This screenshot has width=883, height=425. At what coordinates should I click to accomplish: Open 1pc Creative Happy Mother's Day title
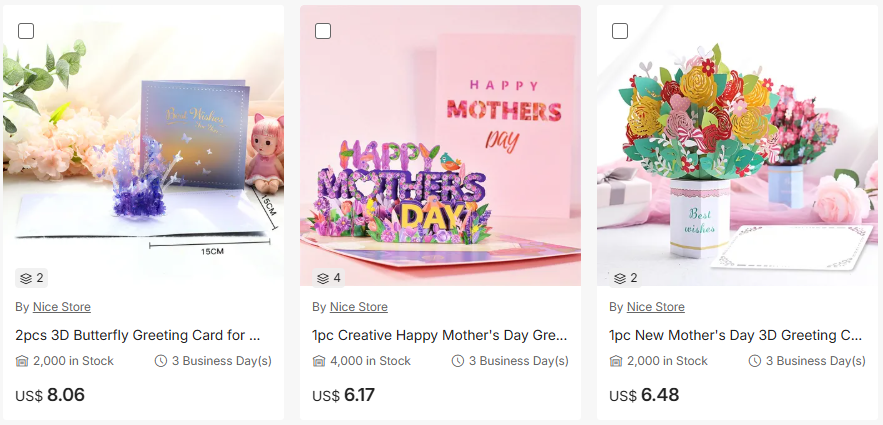point(440,335)
